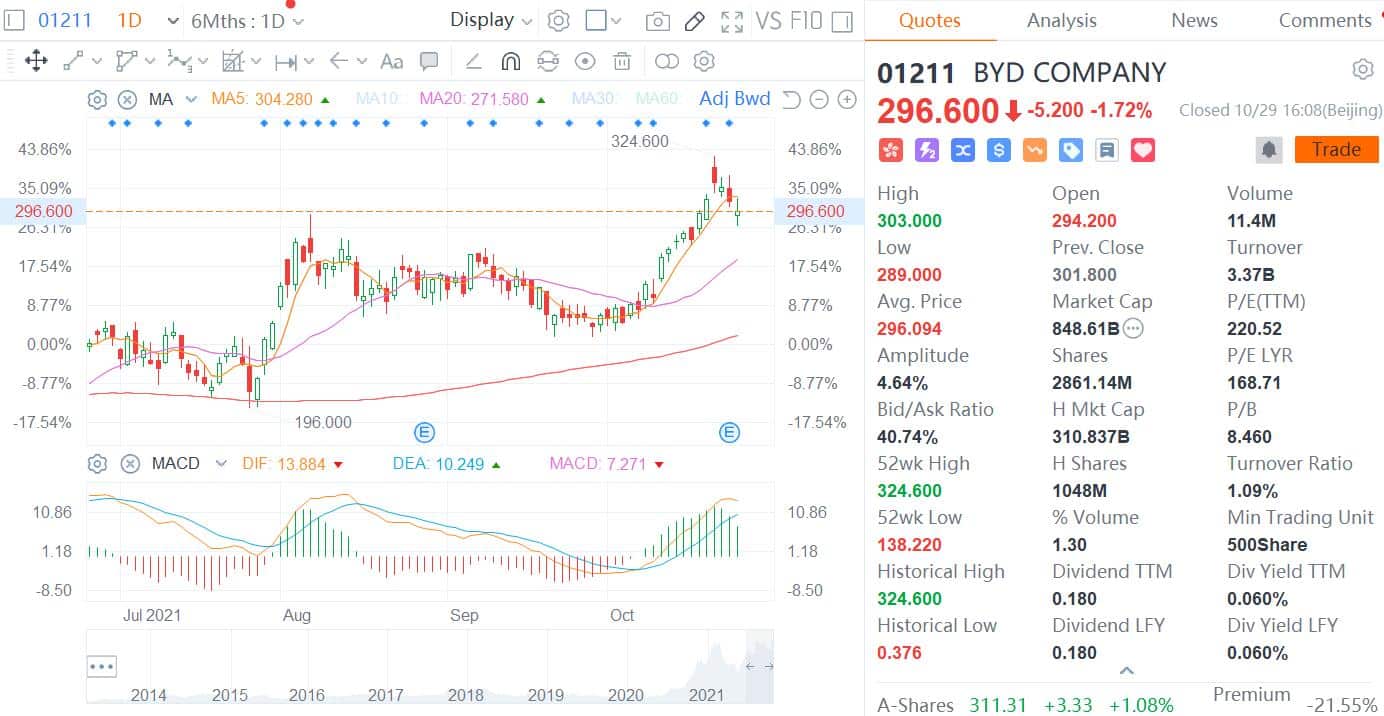Select the text annotation tool Aa

(x=390, y=61)
